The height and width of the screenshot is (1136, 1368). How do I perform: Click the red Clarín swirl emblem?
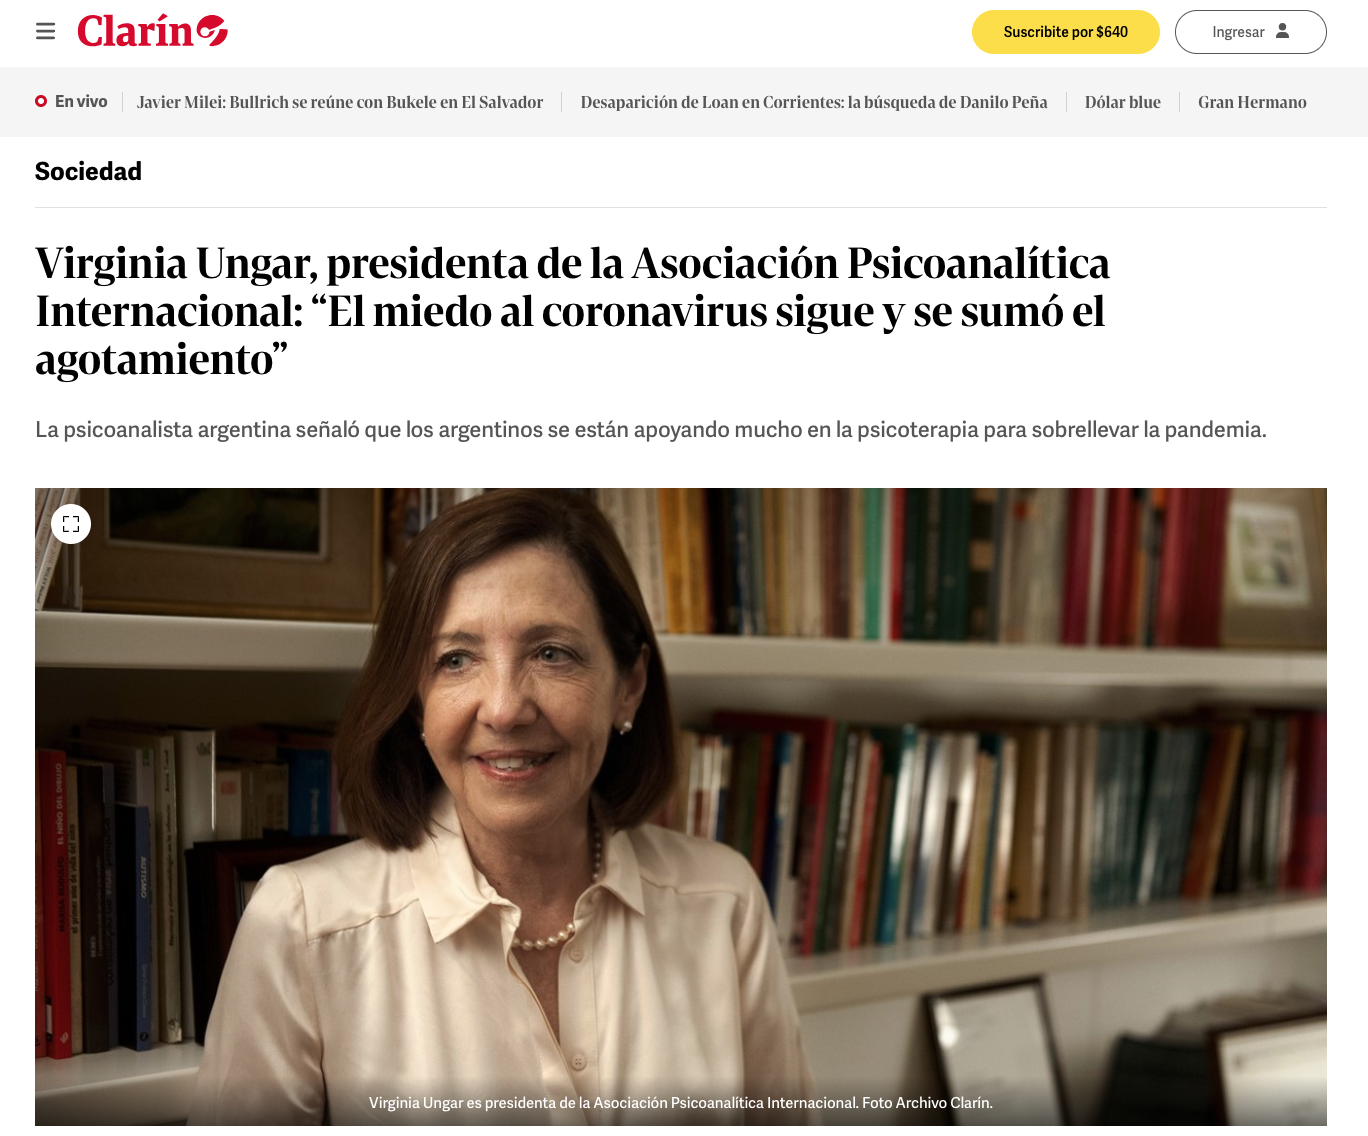pyautogui.click(x=212, y=31)
